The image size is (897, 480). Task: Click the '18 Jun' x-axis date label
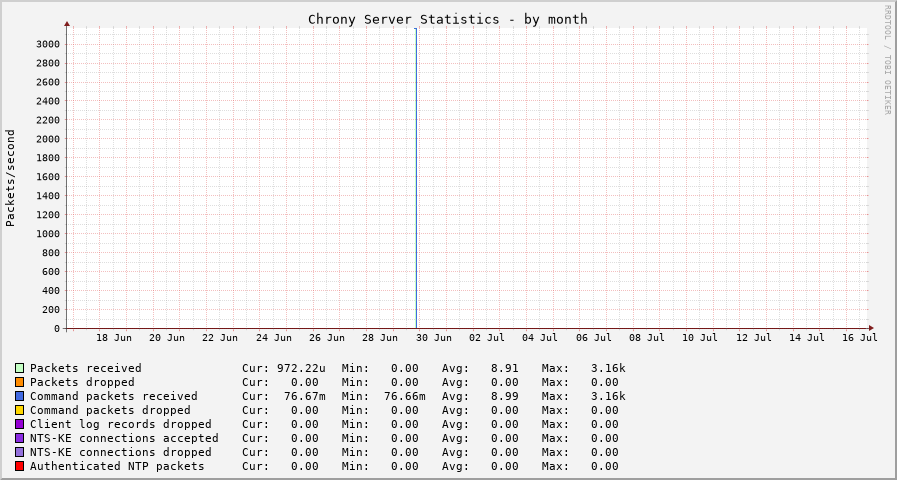tap(114, 338)
